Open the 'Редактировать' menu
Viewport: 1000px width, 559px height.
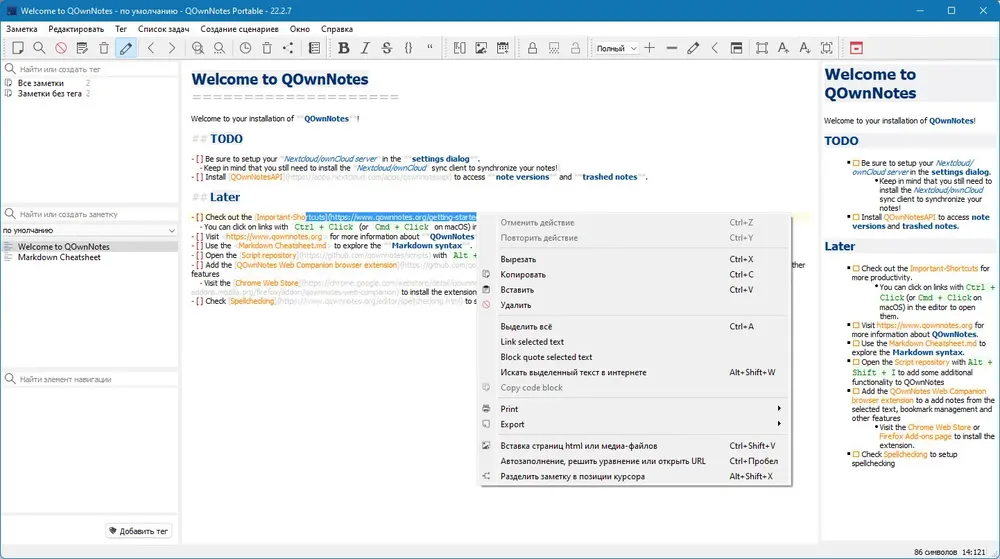76,29
